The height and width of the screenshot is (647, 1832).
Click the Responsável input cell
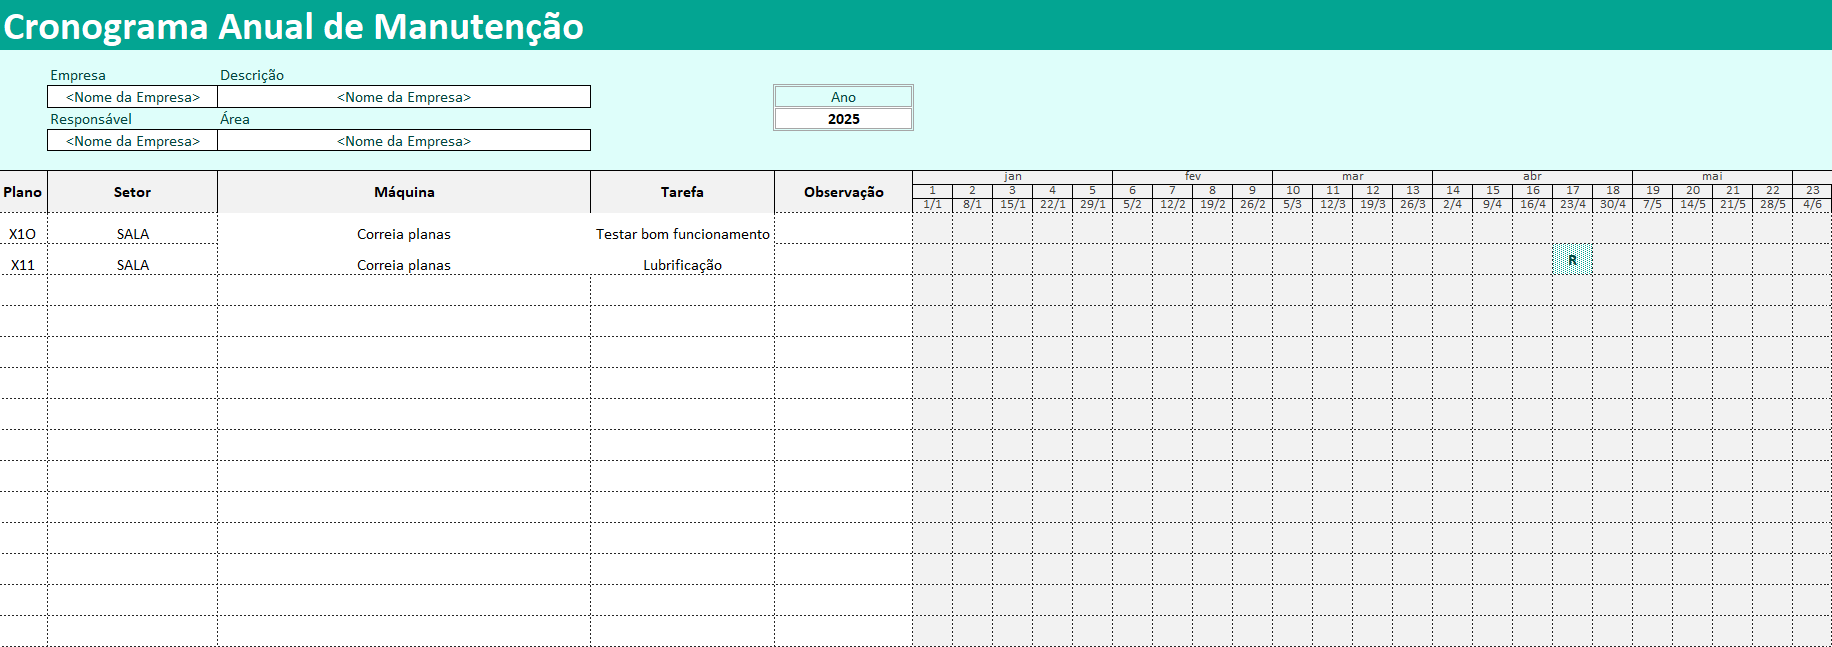(132, 141)
